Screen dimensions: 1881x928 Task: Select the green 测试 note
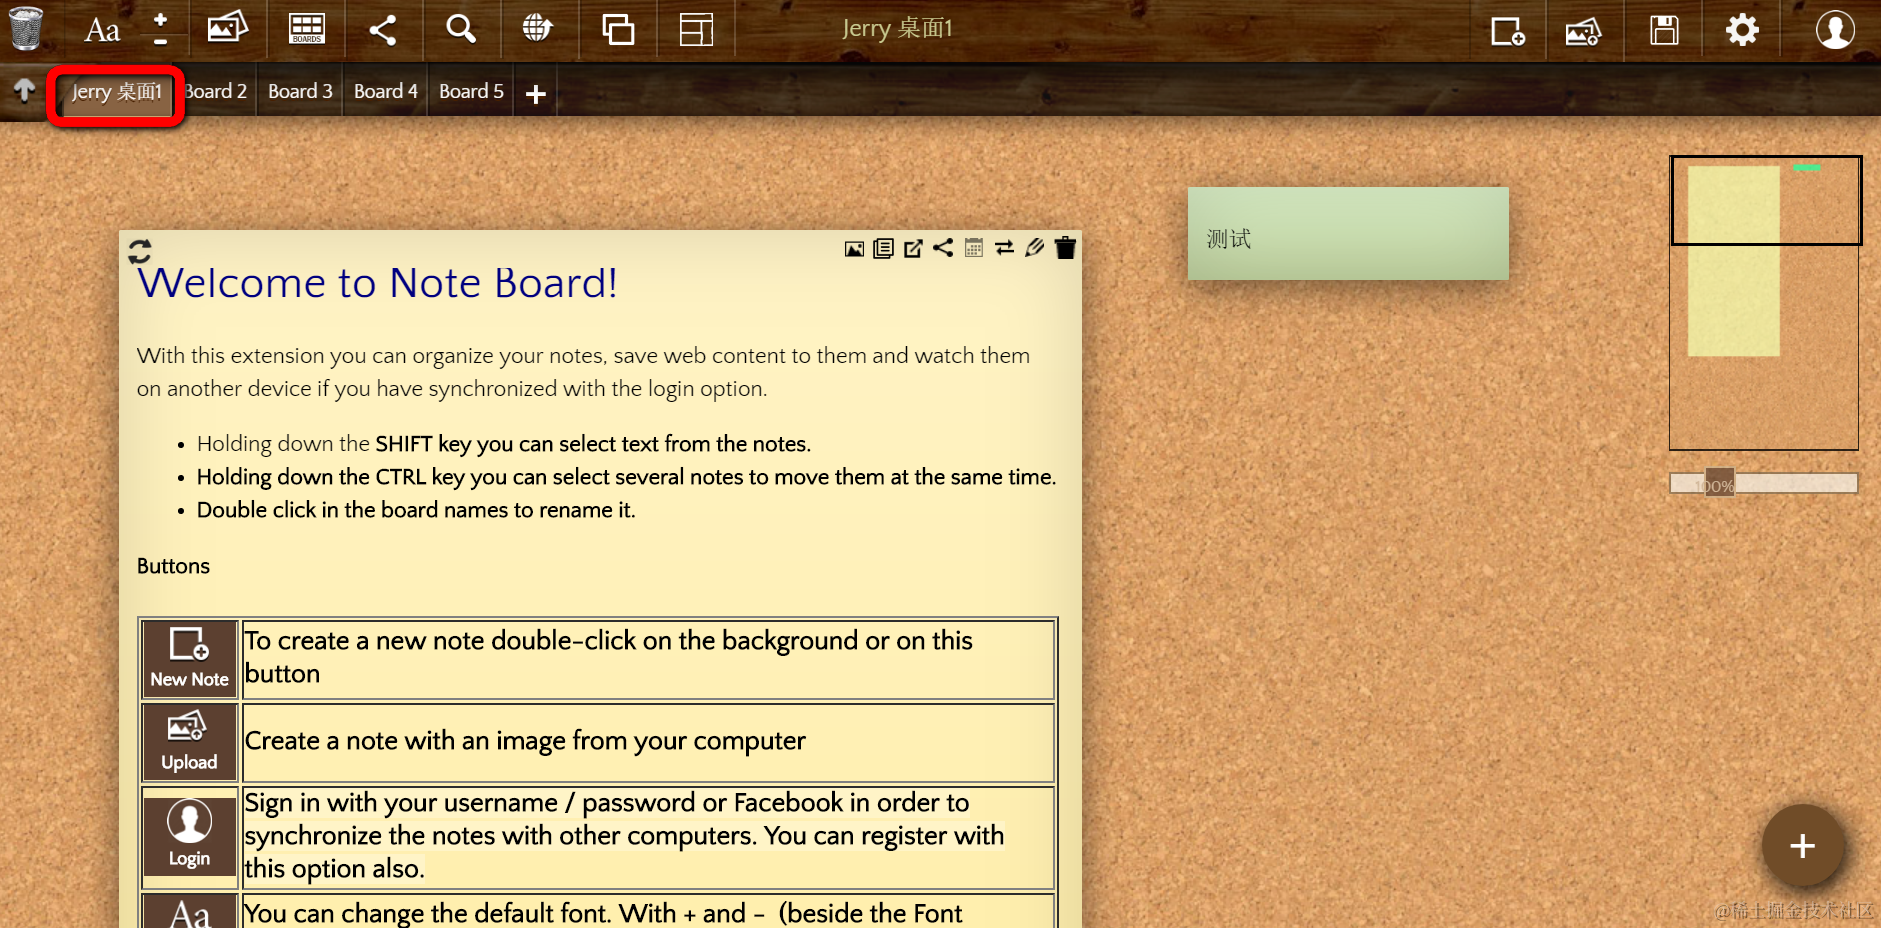pyautogui.click(x=1348, y=233)
